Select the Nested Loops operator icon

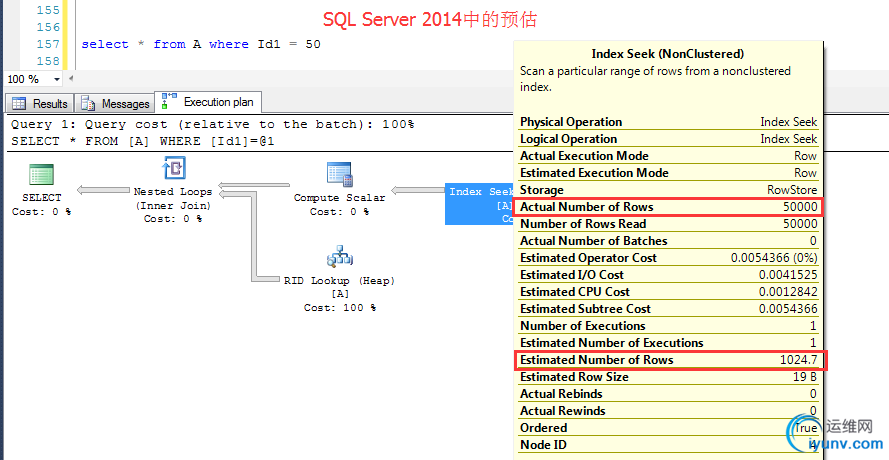(x=173, y=168)
